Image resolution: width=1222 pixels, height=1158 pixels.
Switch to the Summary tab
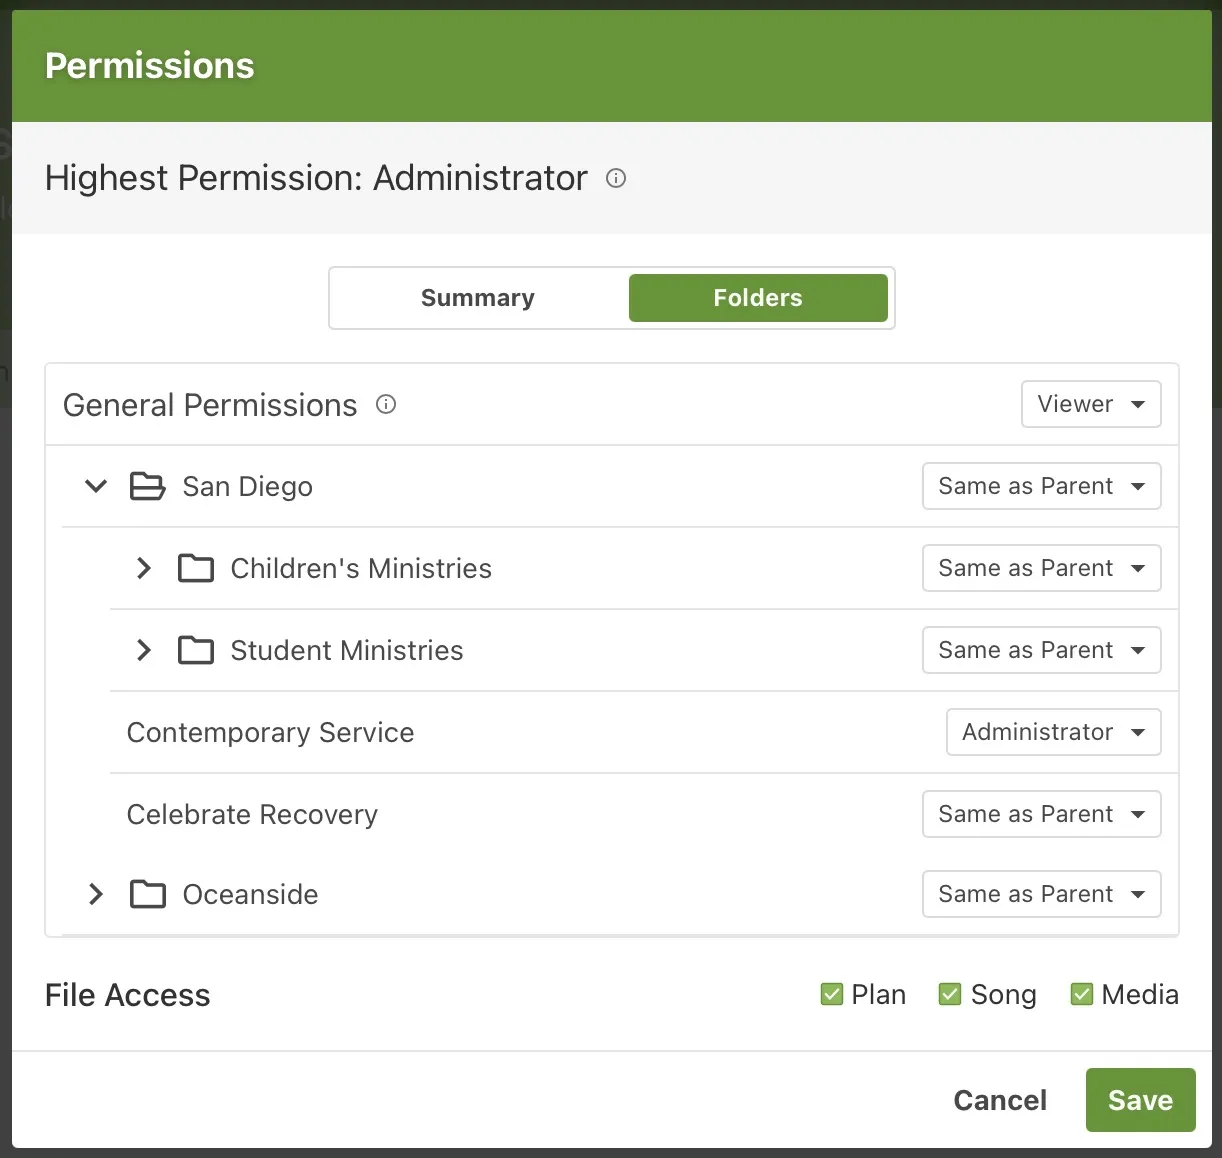point(478,297)
